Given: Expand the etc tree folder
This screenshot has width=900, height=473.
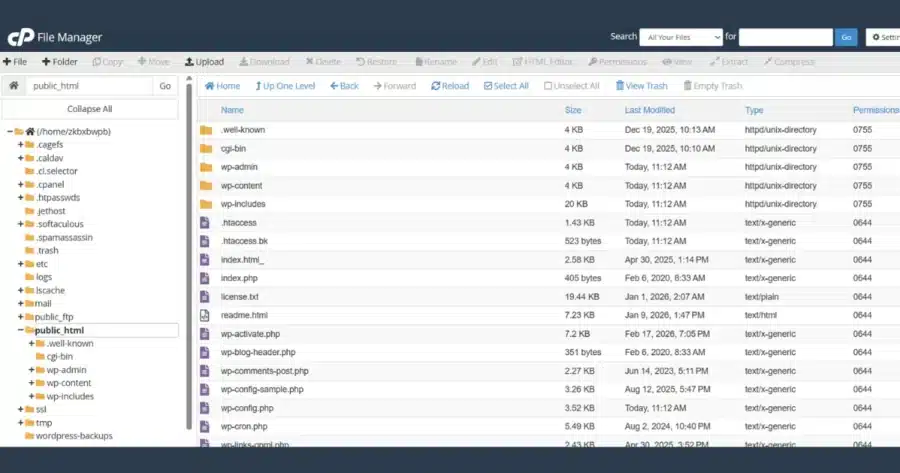Looking at the screenshot, I should [21, 264].
